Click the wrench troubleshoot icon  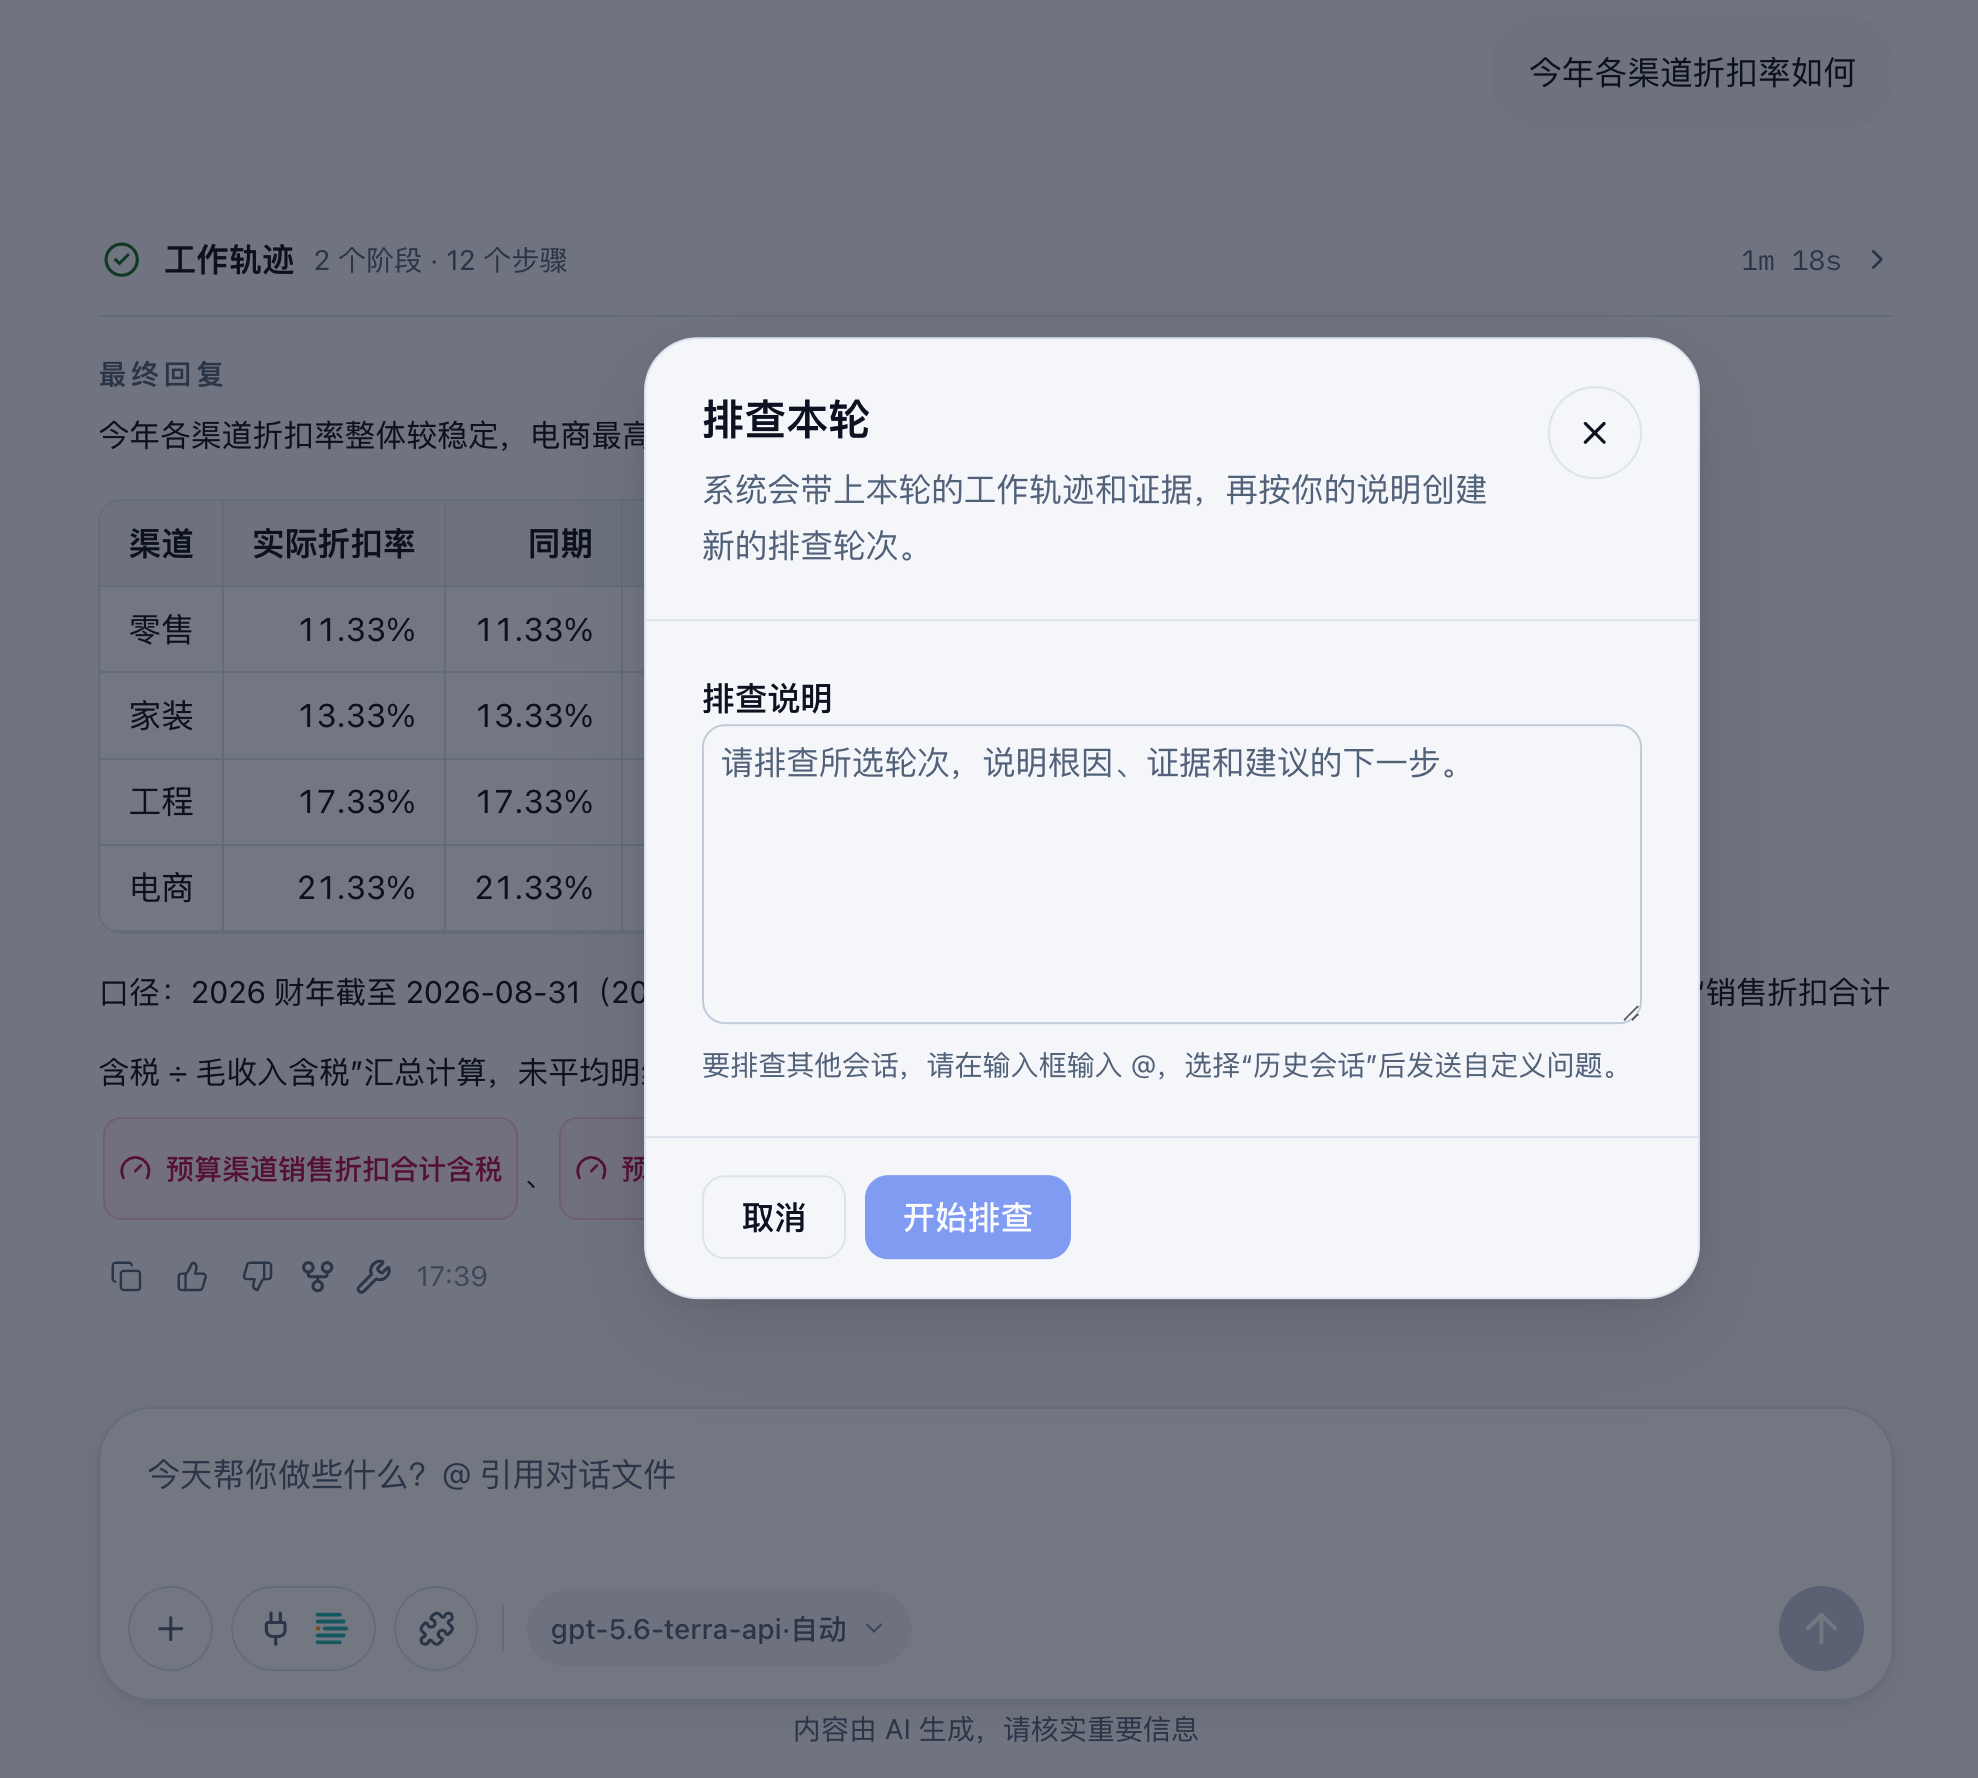[x=374, y=1277]
